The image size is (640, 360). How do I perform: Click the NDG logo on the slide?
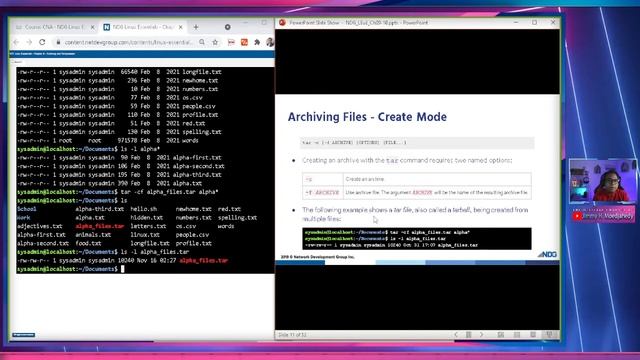click(x=547, y=254)
